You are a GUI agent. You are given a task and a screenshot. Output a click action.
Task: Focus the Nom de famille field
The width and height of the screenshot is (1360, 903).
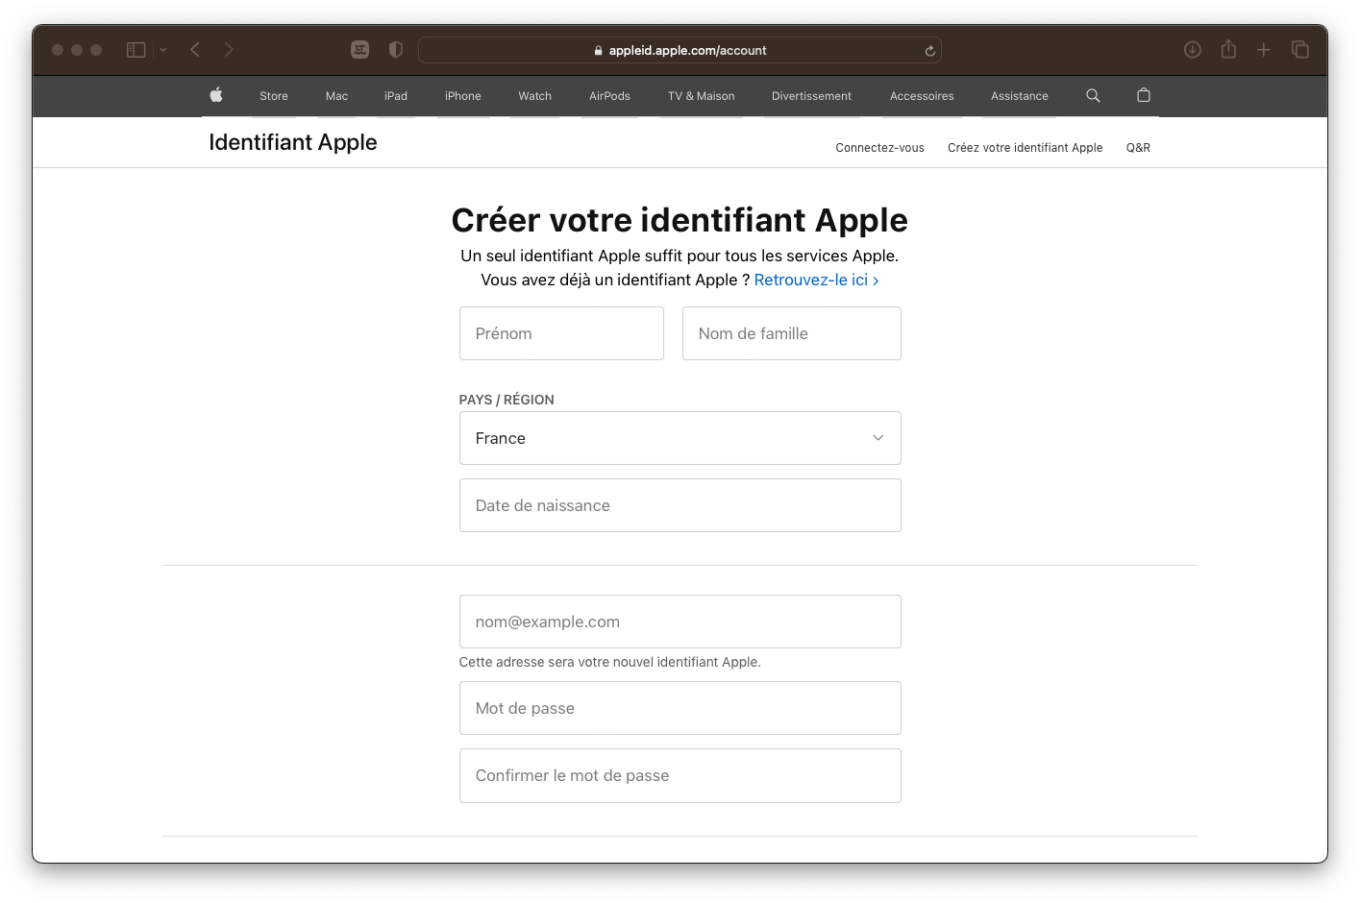coord(791,333)
